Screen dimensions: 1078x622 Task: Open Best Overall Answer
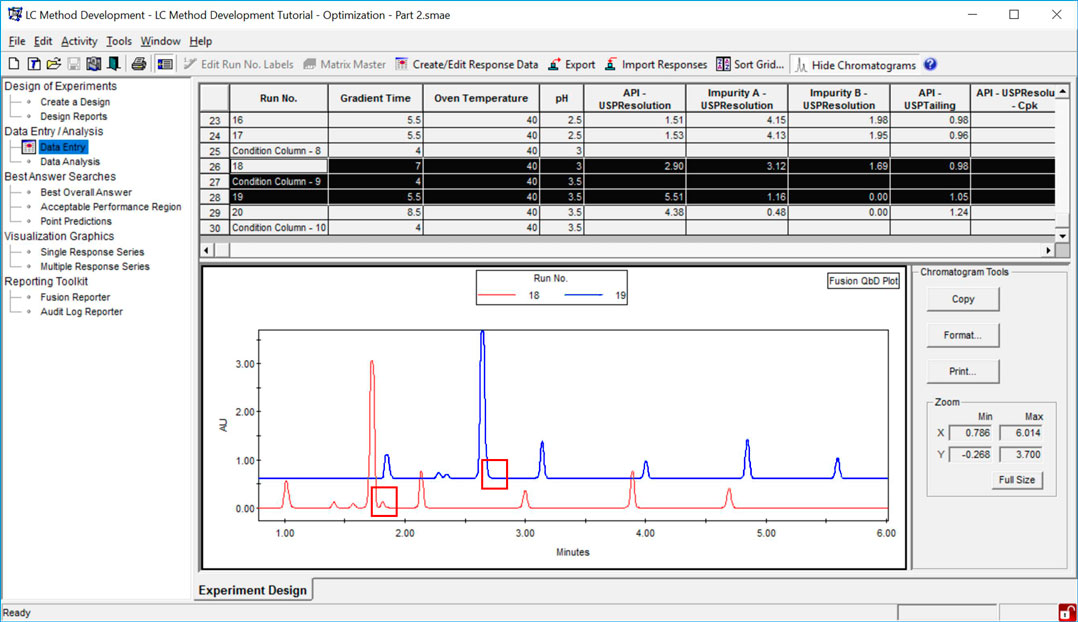(86, 192)
